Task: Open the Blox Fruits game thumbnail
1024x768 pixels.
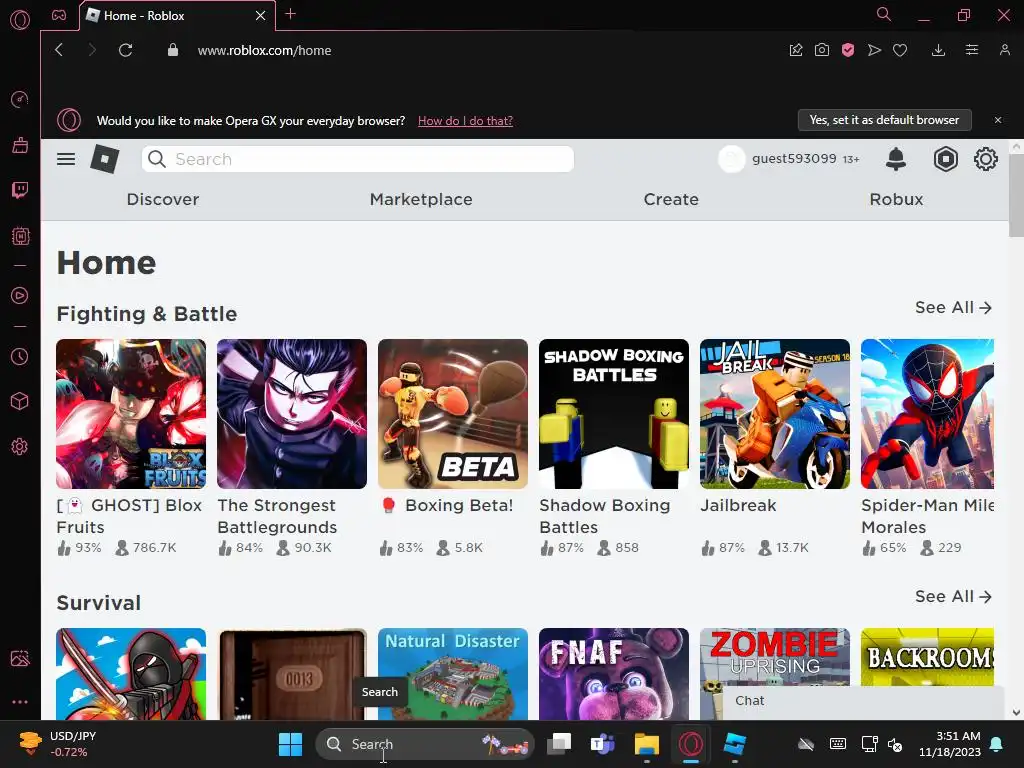Action: (131, 413)
